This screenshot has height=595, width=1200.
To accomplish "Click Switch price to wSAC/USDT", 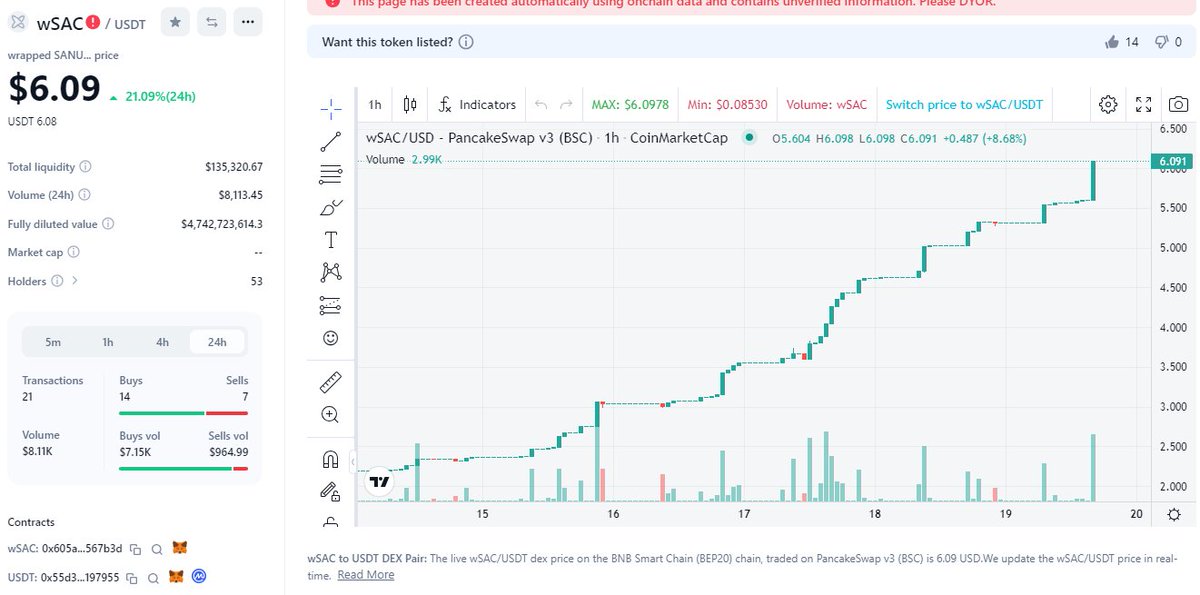I will pos(964,104).
